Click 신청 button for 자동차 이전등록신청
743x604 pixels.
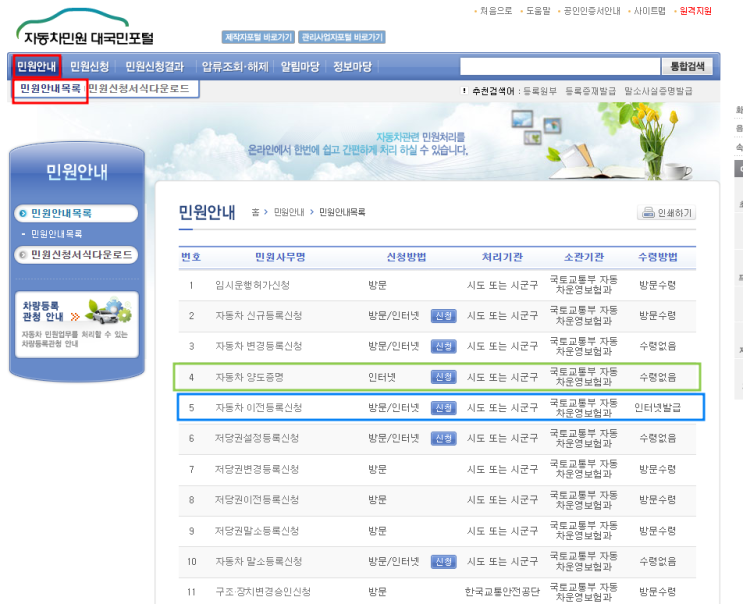pos(443,408)
